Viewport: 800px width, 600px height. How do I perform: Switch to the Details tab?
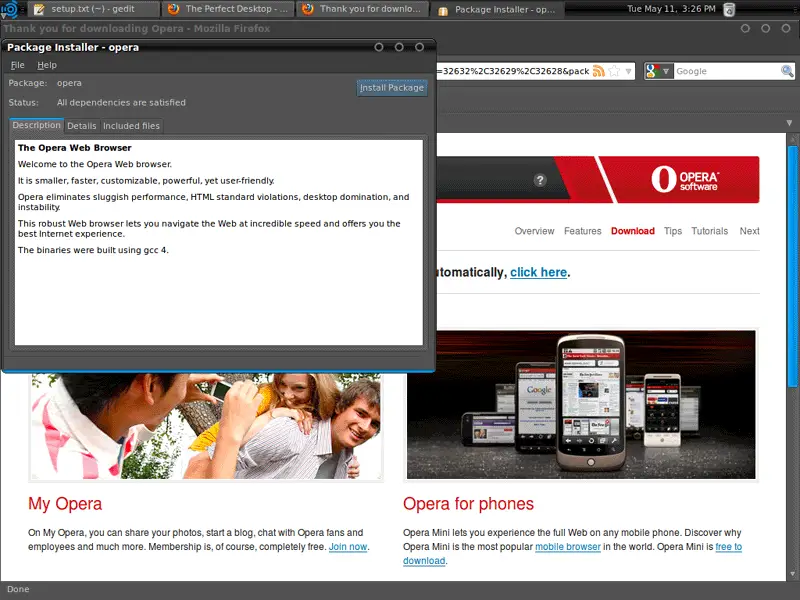click(x=82, y=126)
